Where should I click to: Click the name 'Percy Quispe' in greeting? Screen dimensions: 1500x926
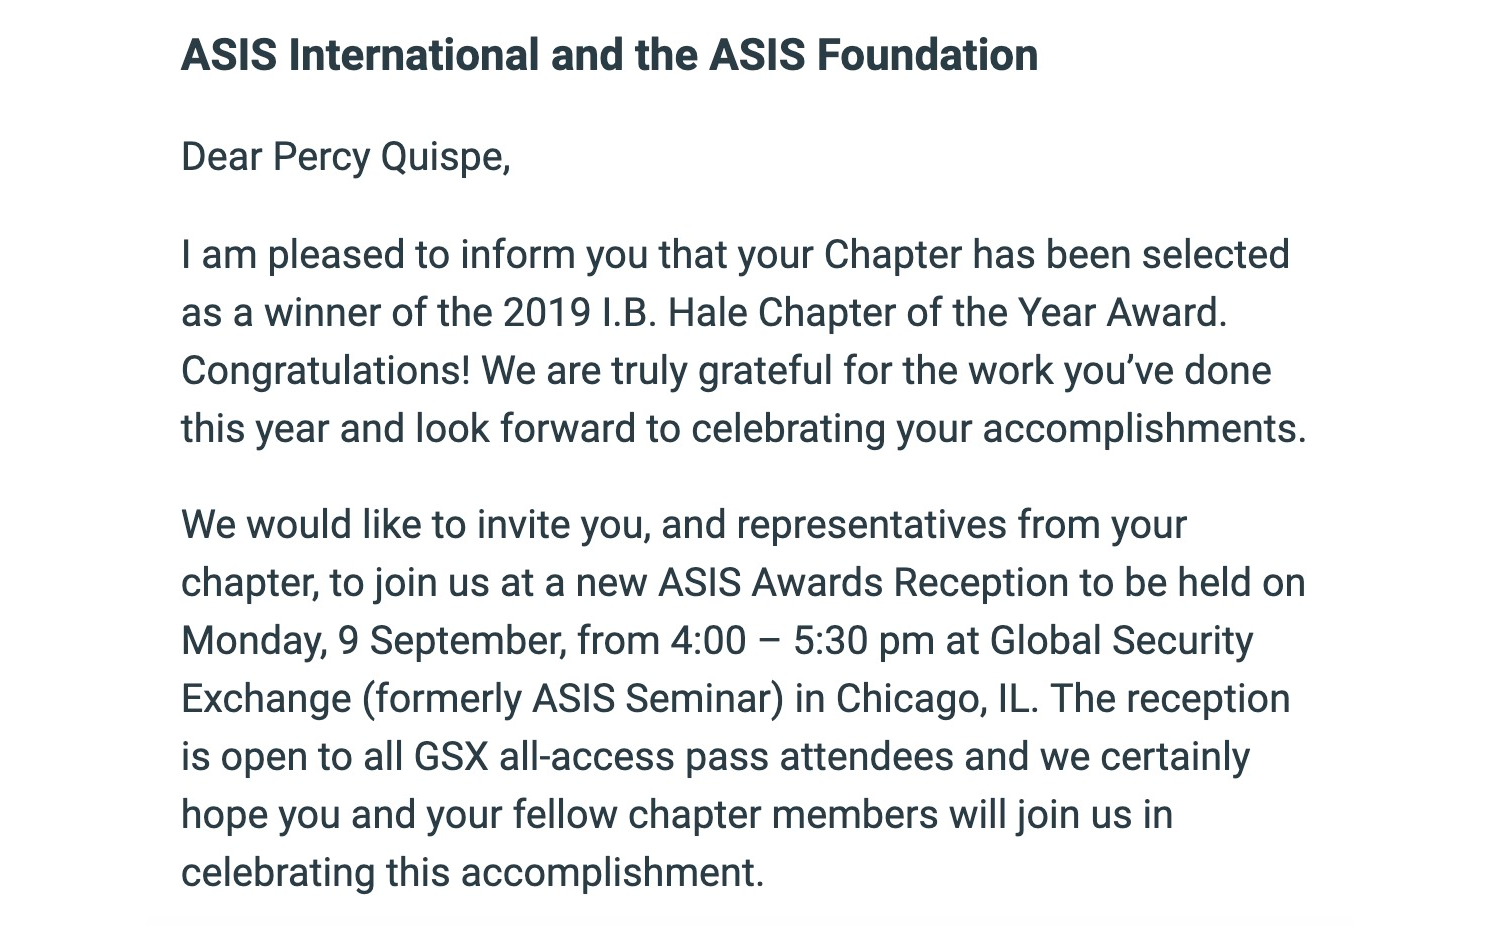[x=389, y=158]
